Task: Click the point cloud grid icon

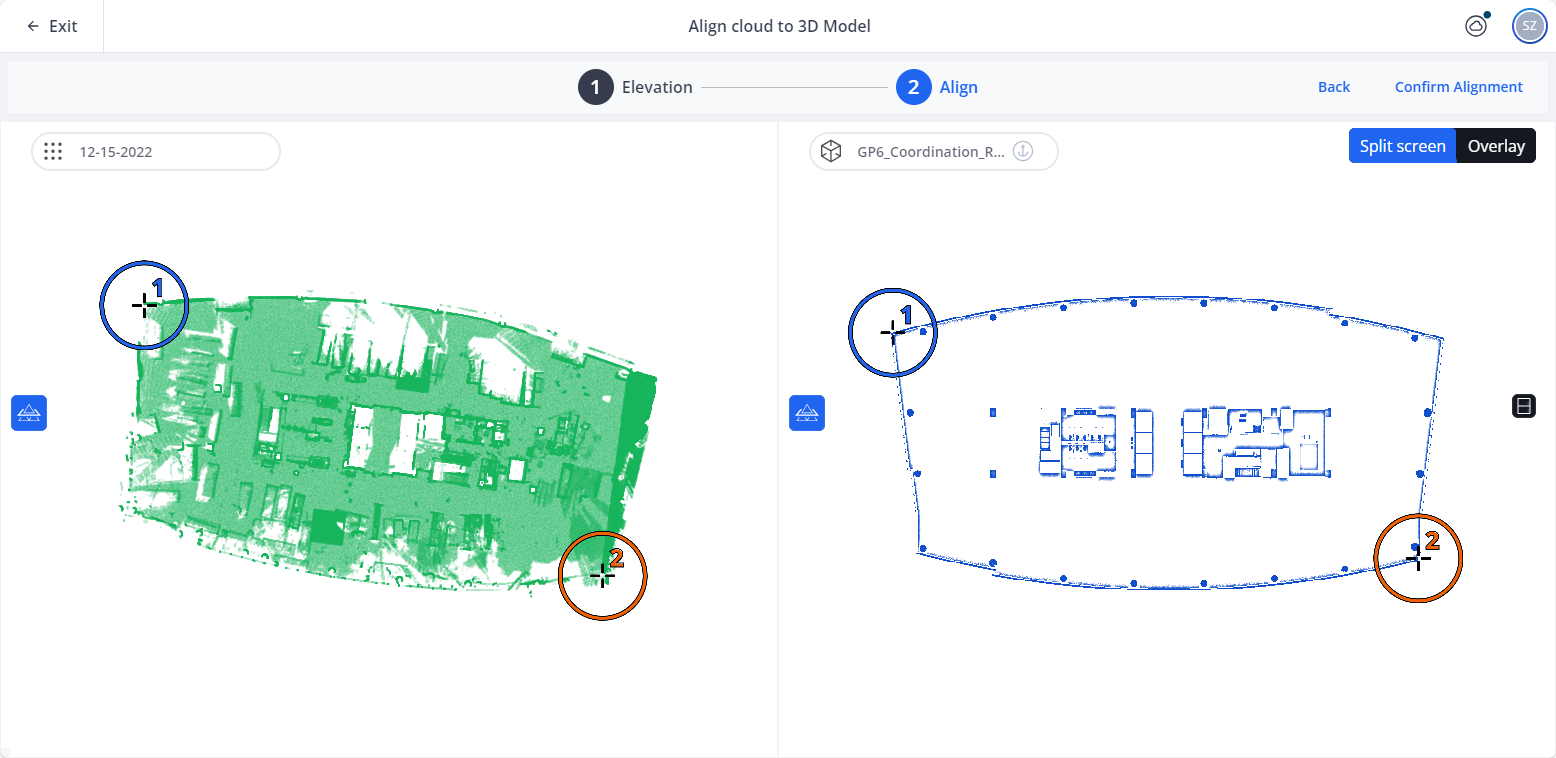Action: point(54,152)
